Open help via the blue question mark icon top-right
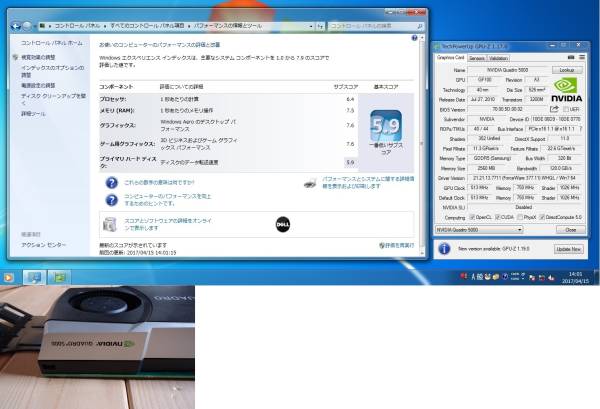The image size is (600, 409). coord(414,38)
